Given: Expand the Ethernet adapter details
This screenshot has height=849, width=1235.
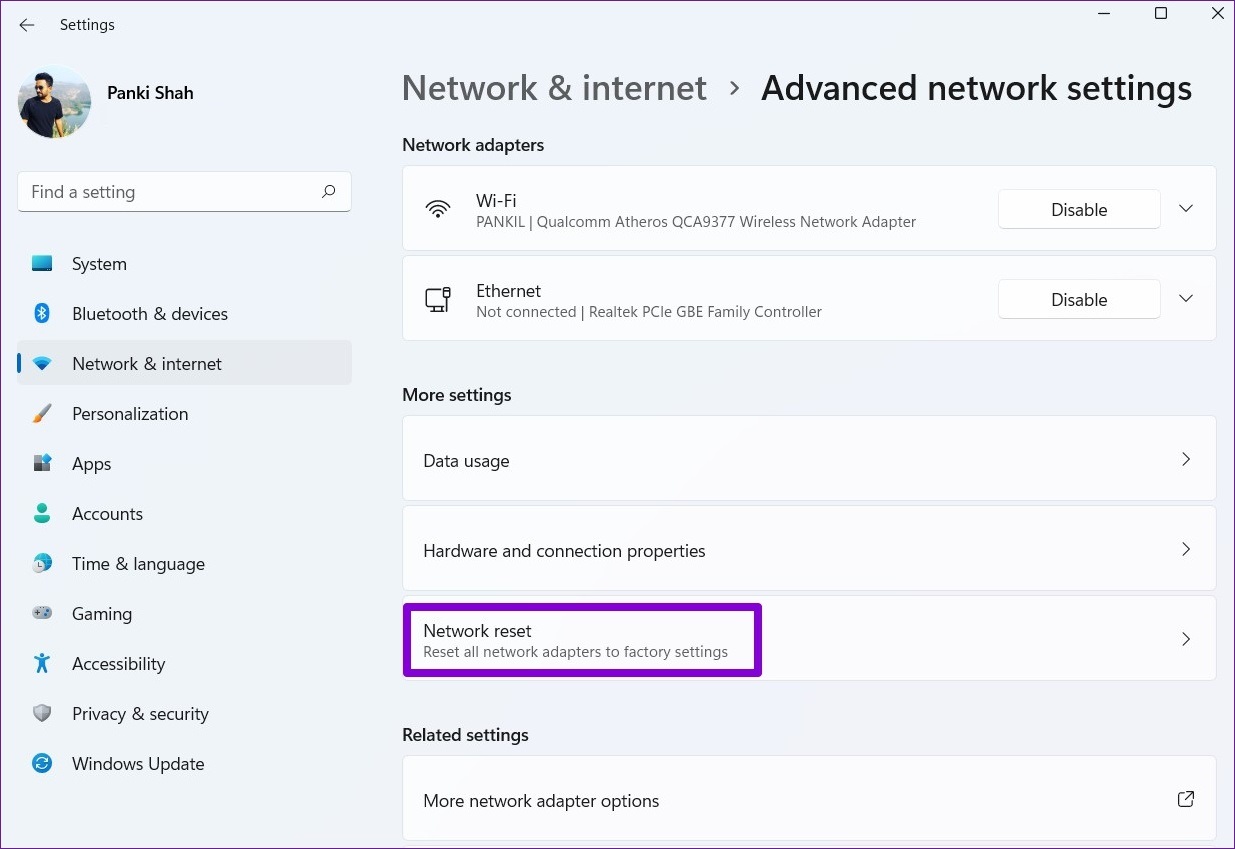Looking at the screenshot, I should pos(1185,298).
